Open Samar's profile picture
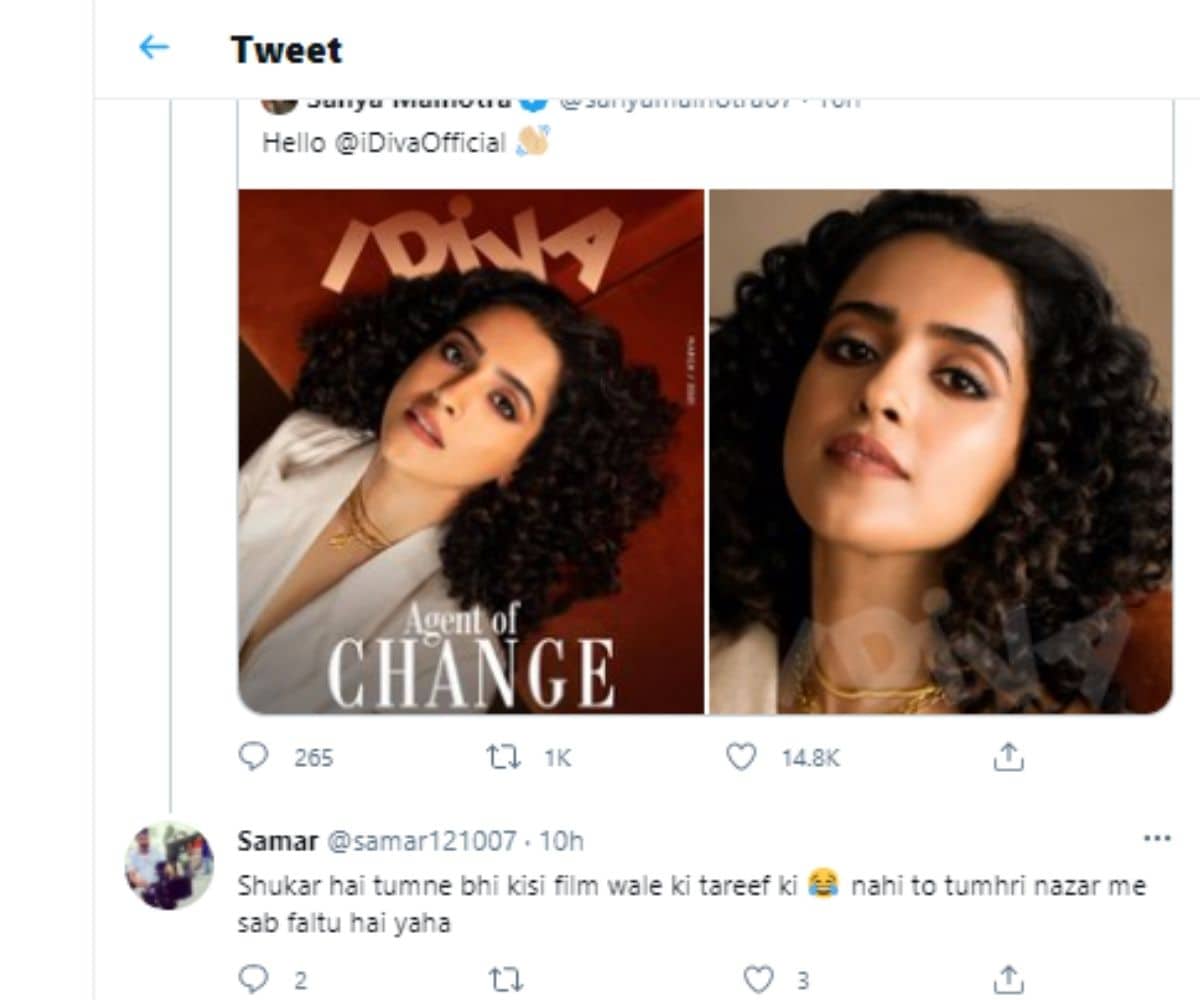 click(x=169, y=866)
